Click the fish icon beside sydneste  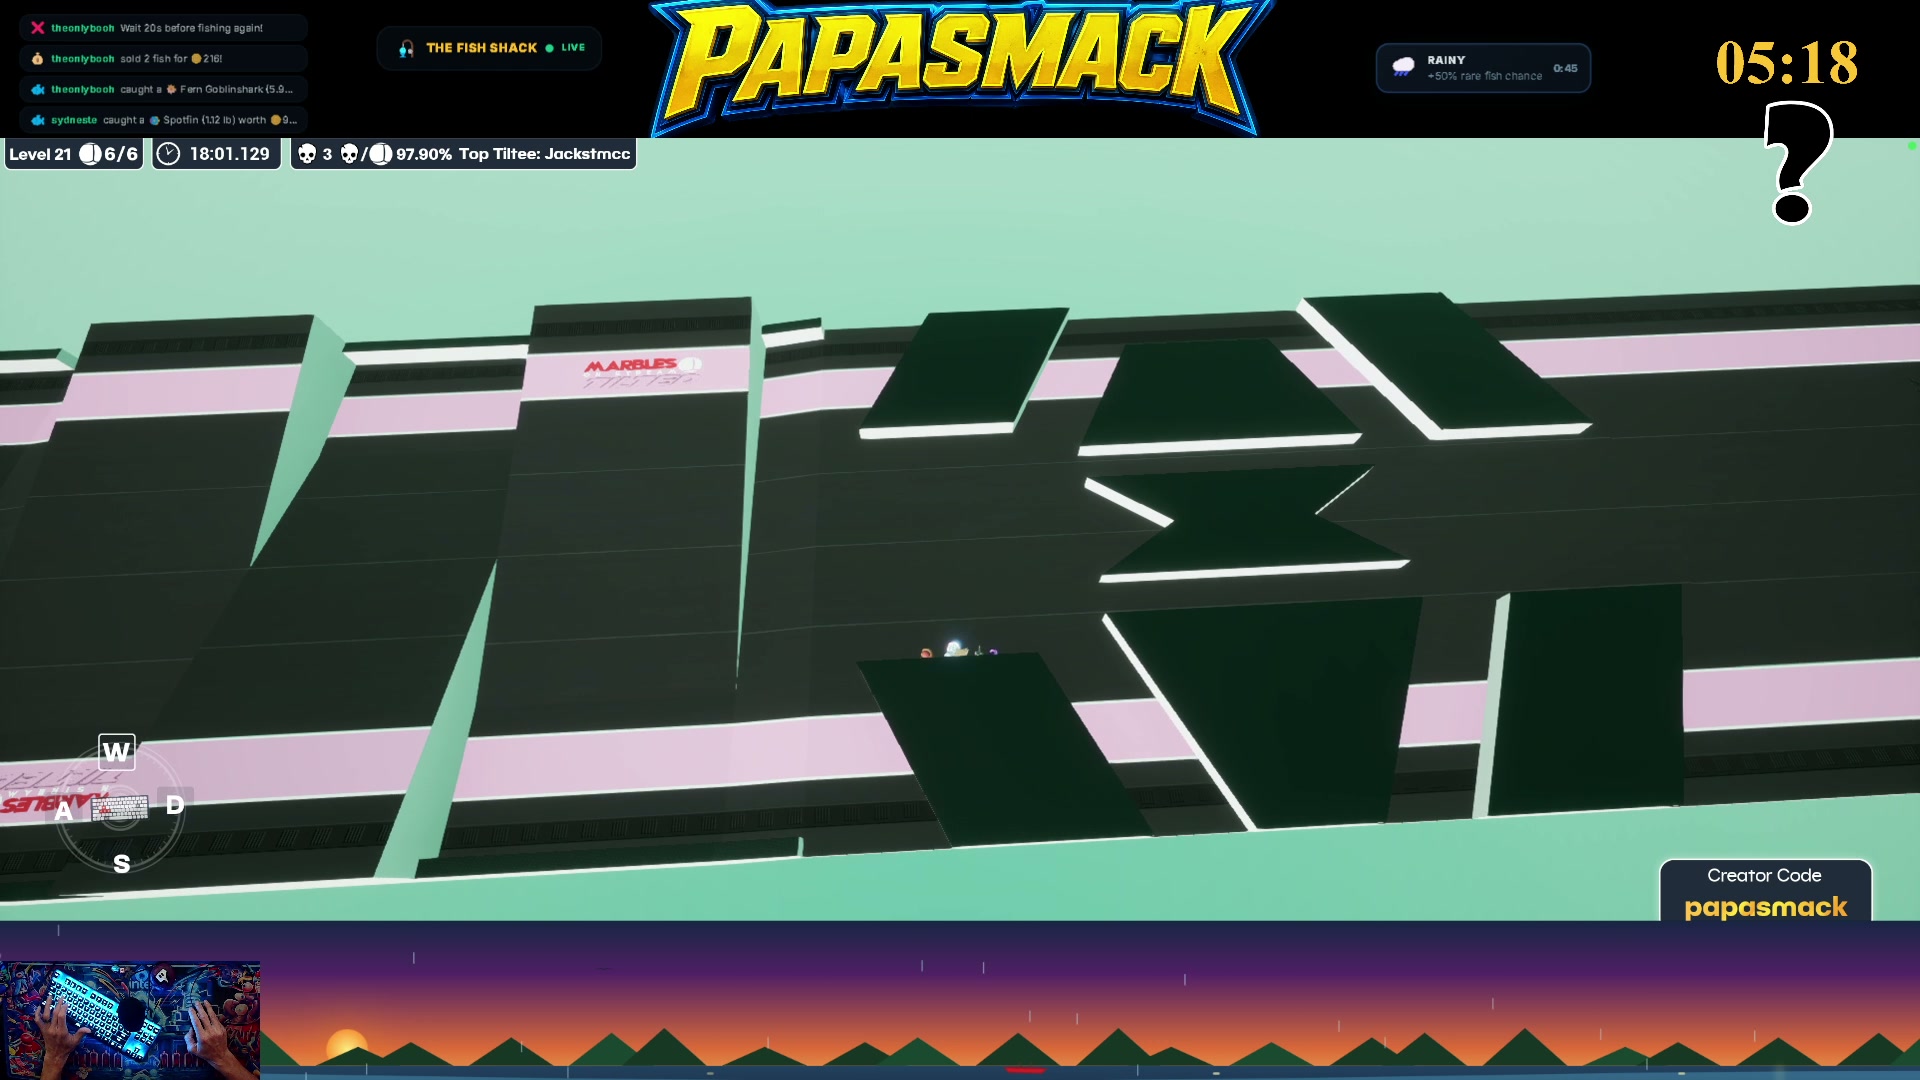38,120
